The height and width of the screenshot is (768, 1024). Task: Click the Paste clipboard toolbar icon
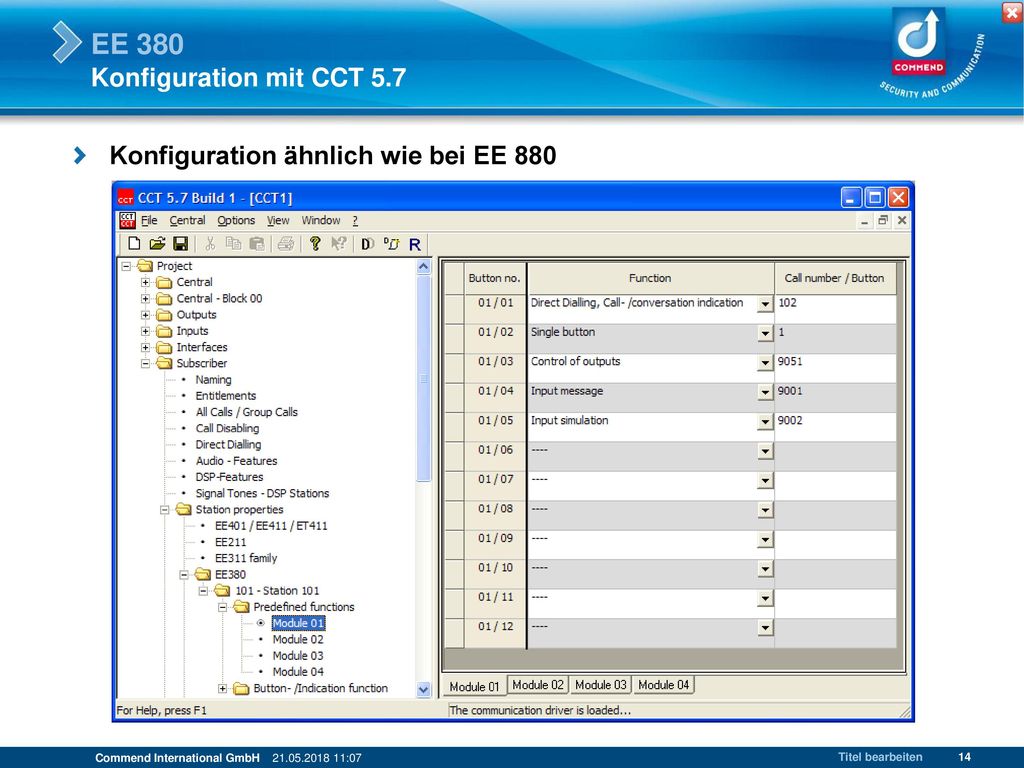(257, 244)
